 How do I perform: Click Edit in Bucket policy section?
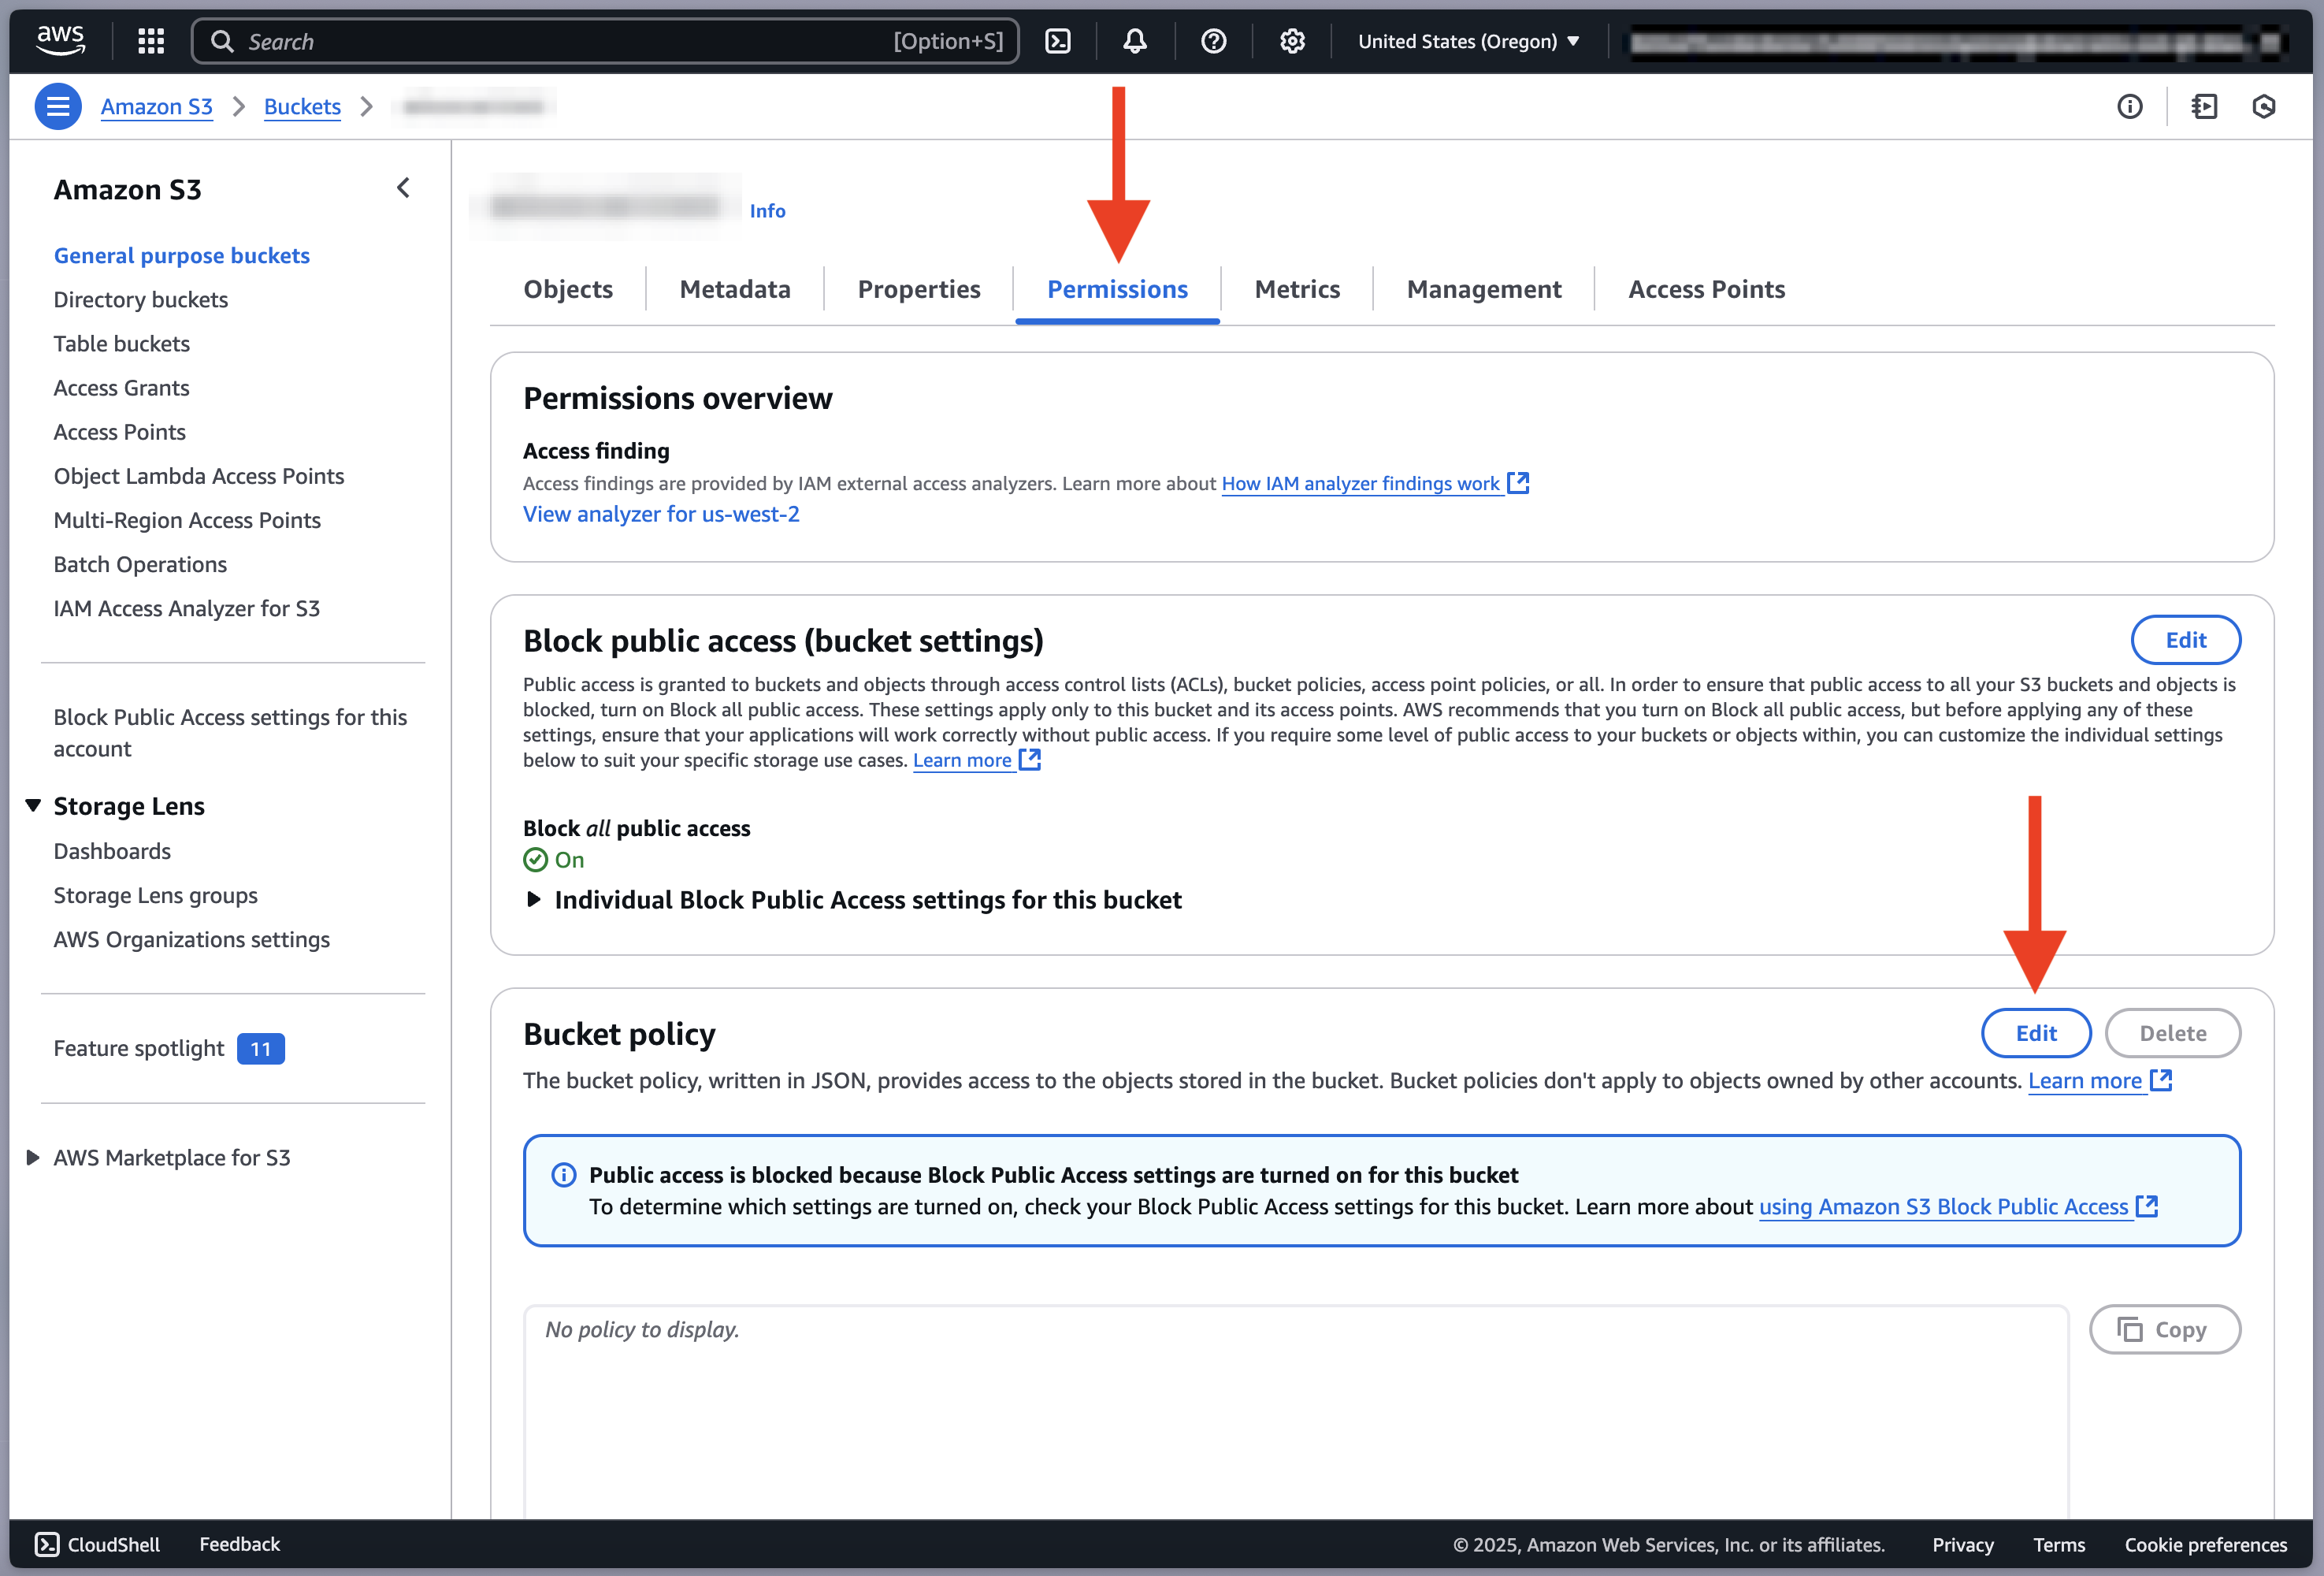2035,1033
